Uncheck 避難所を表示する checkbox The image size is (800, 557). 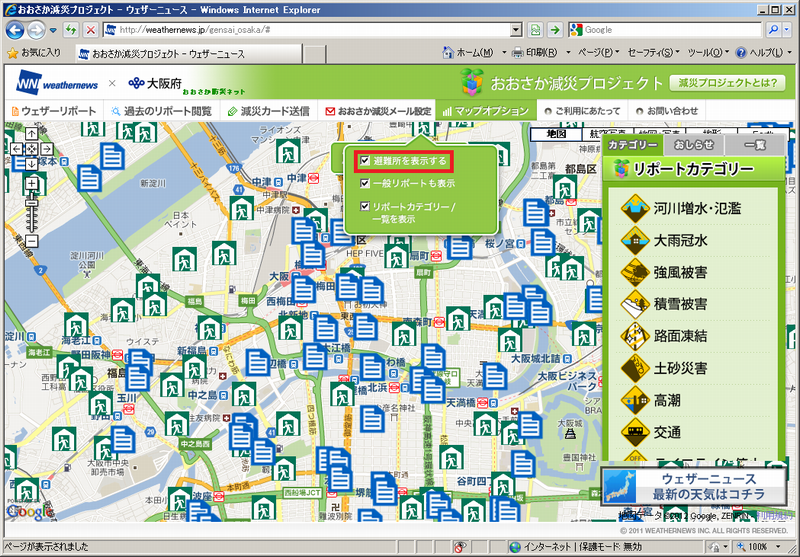365,161
